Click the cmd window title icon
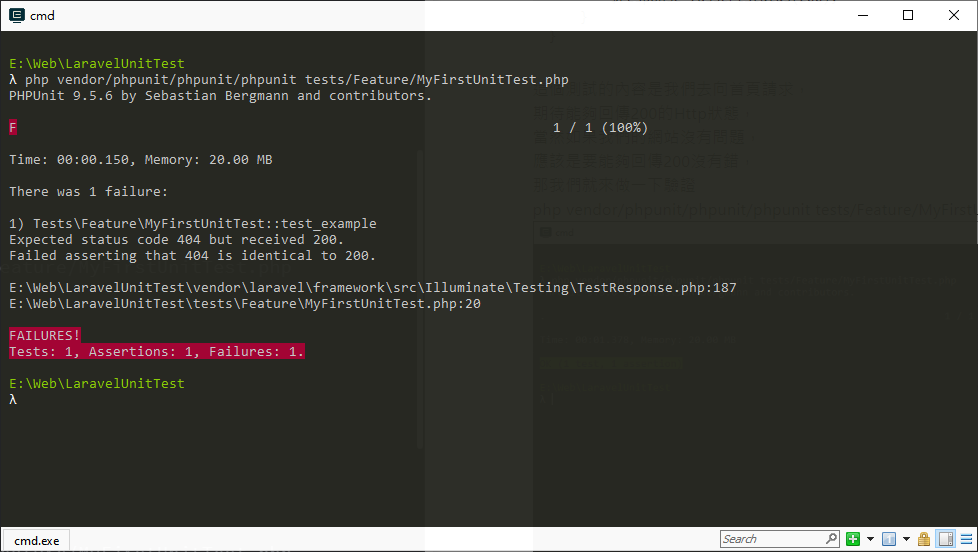Viewport: 978px width, 552px height. (17, 16)
